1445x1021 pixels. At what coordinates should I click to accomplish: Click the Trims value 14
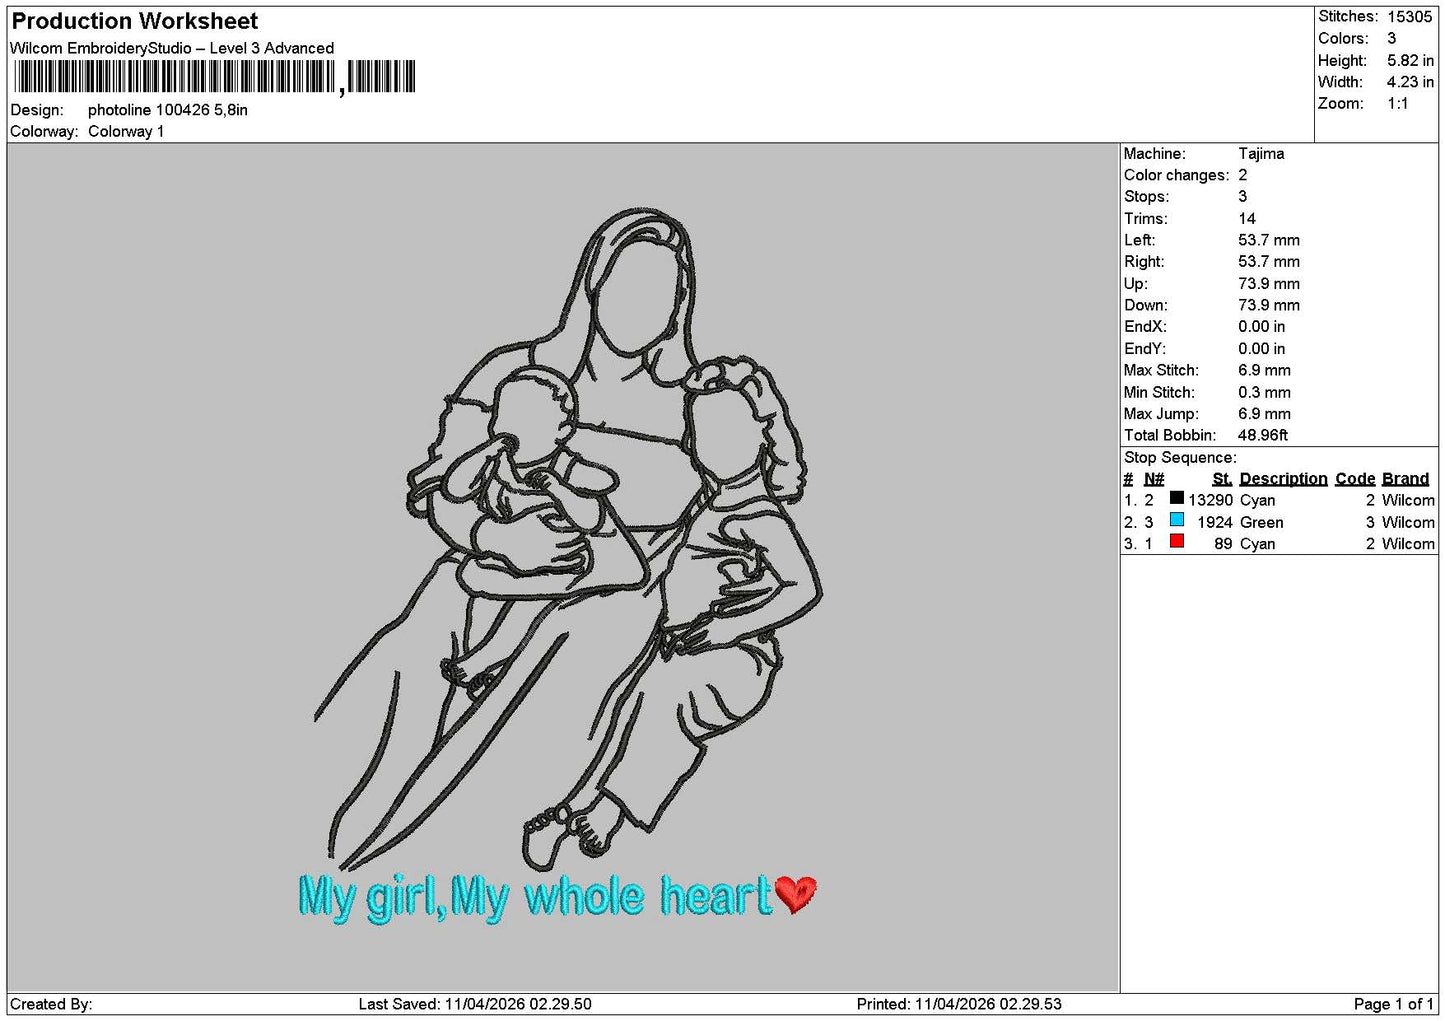1247,219
